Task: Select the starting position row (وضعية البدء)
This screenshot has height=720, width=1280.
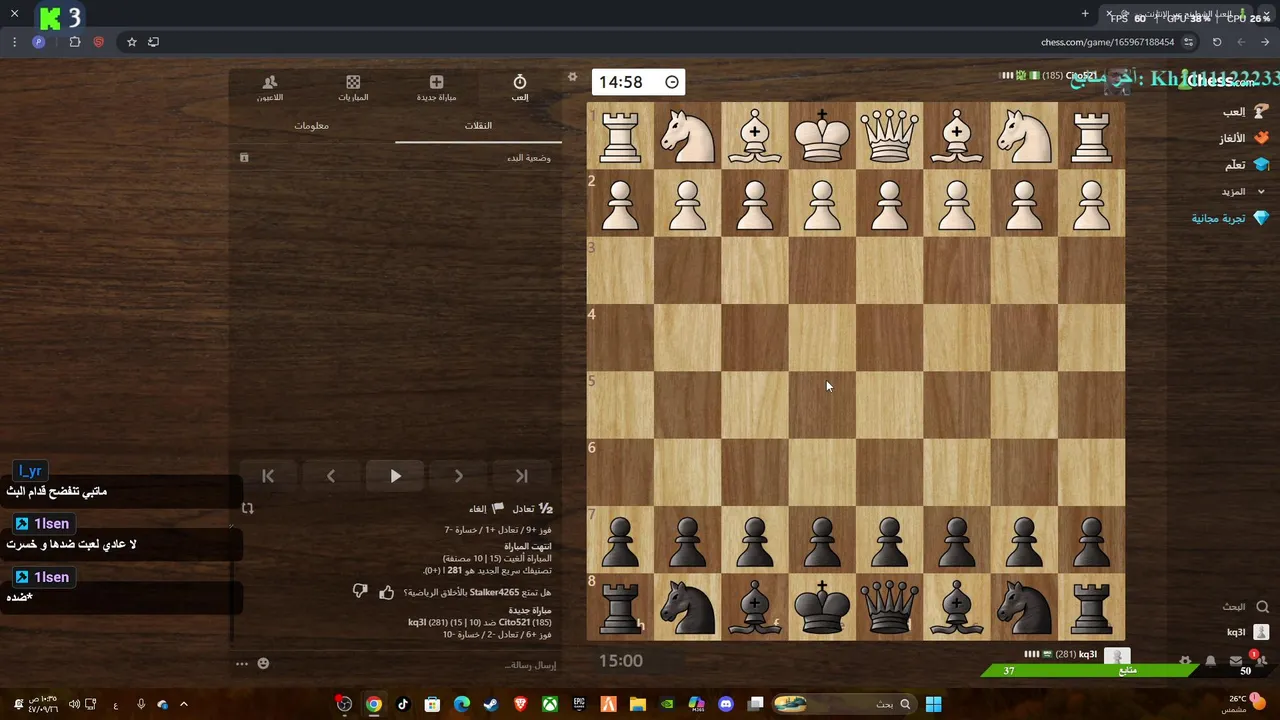Action: click(396, 158)
